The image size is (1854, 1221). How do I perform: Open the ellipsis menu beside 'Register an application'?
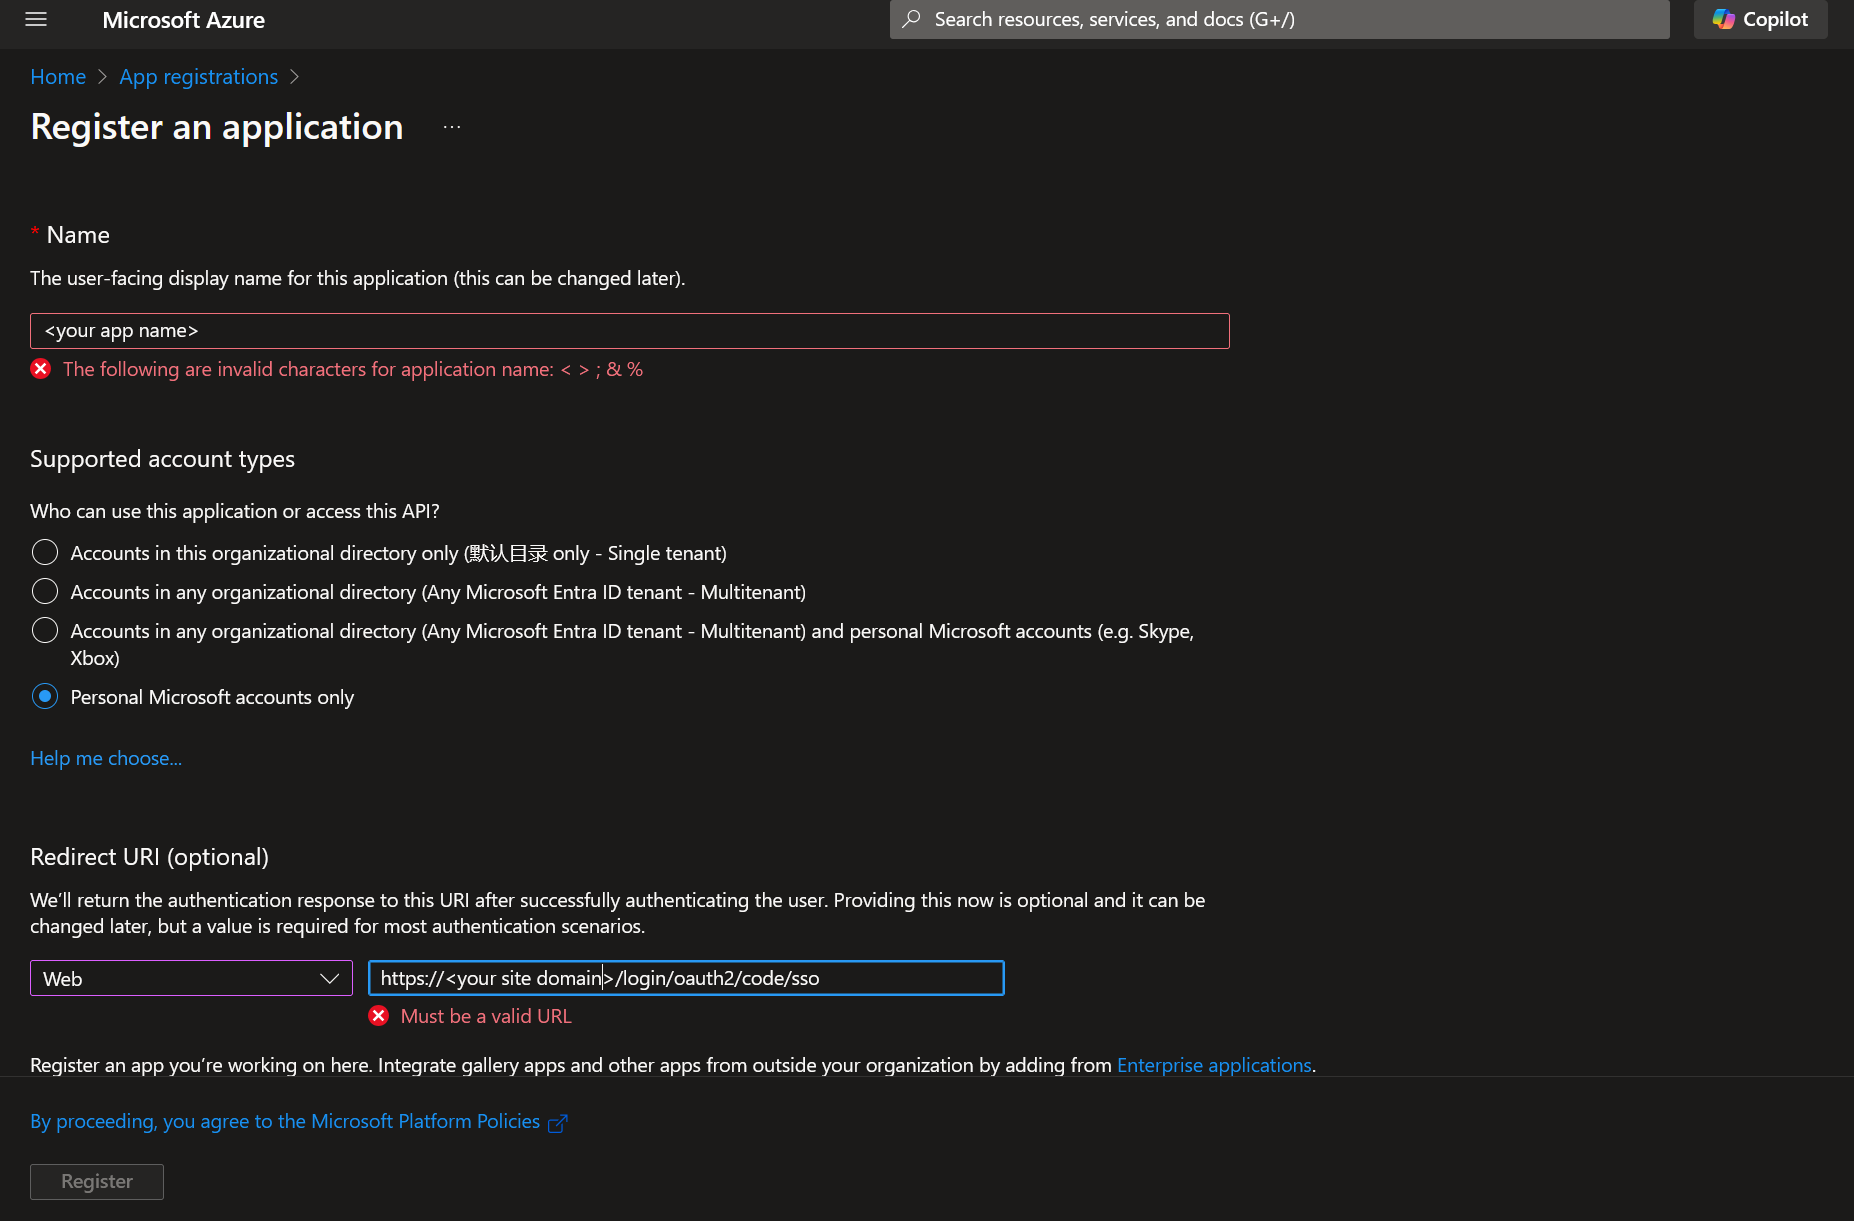coord(451,126)
